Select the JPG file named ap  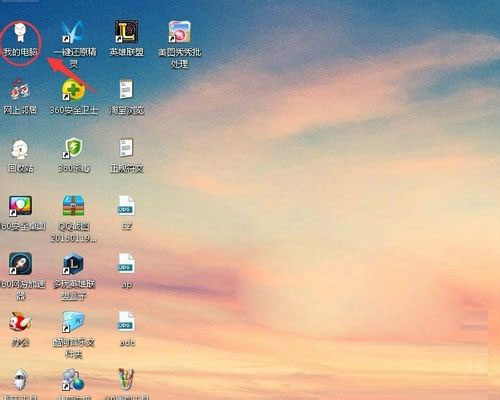click(126, 263)
